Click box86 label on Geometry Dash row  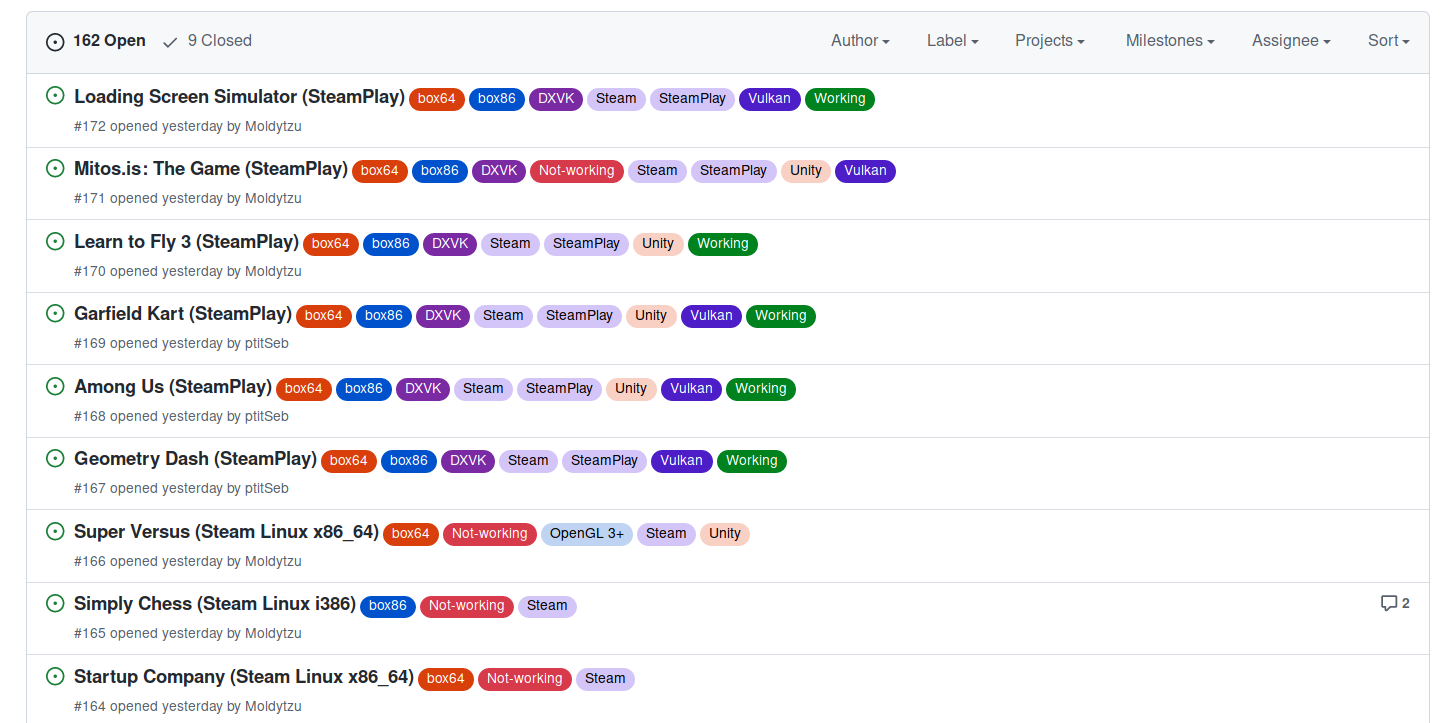409,461
